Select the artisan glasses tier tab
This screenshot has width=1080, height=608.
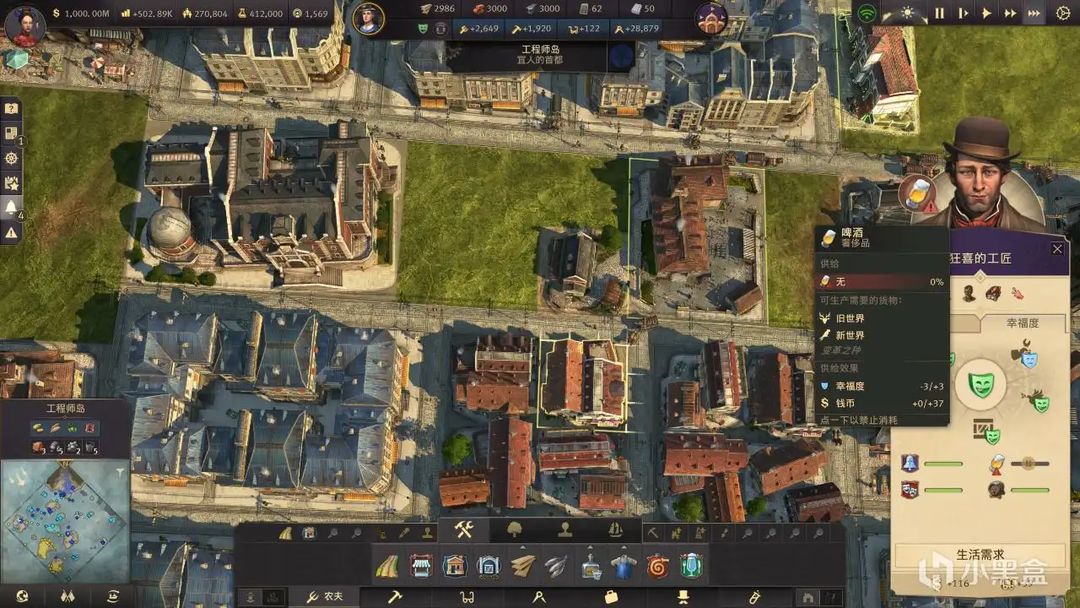[x=467, y=597]
